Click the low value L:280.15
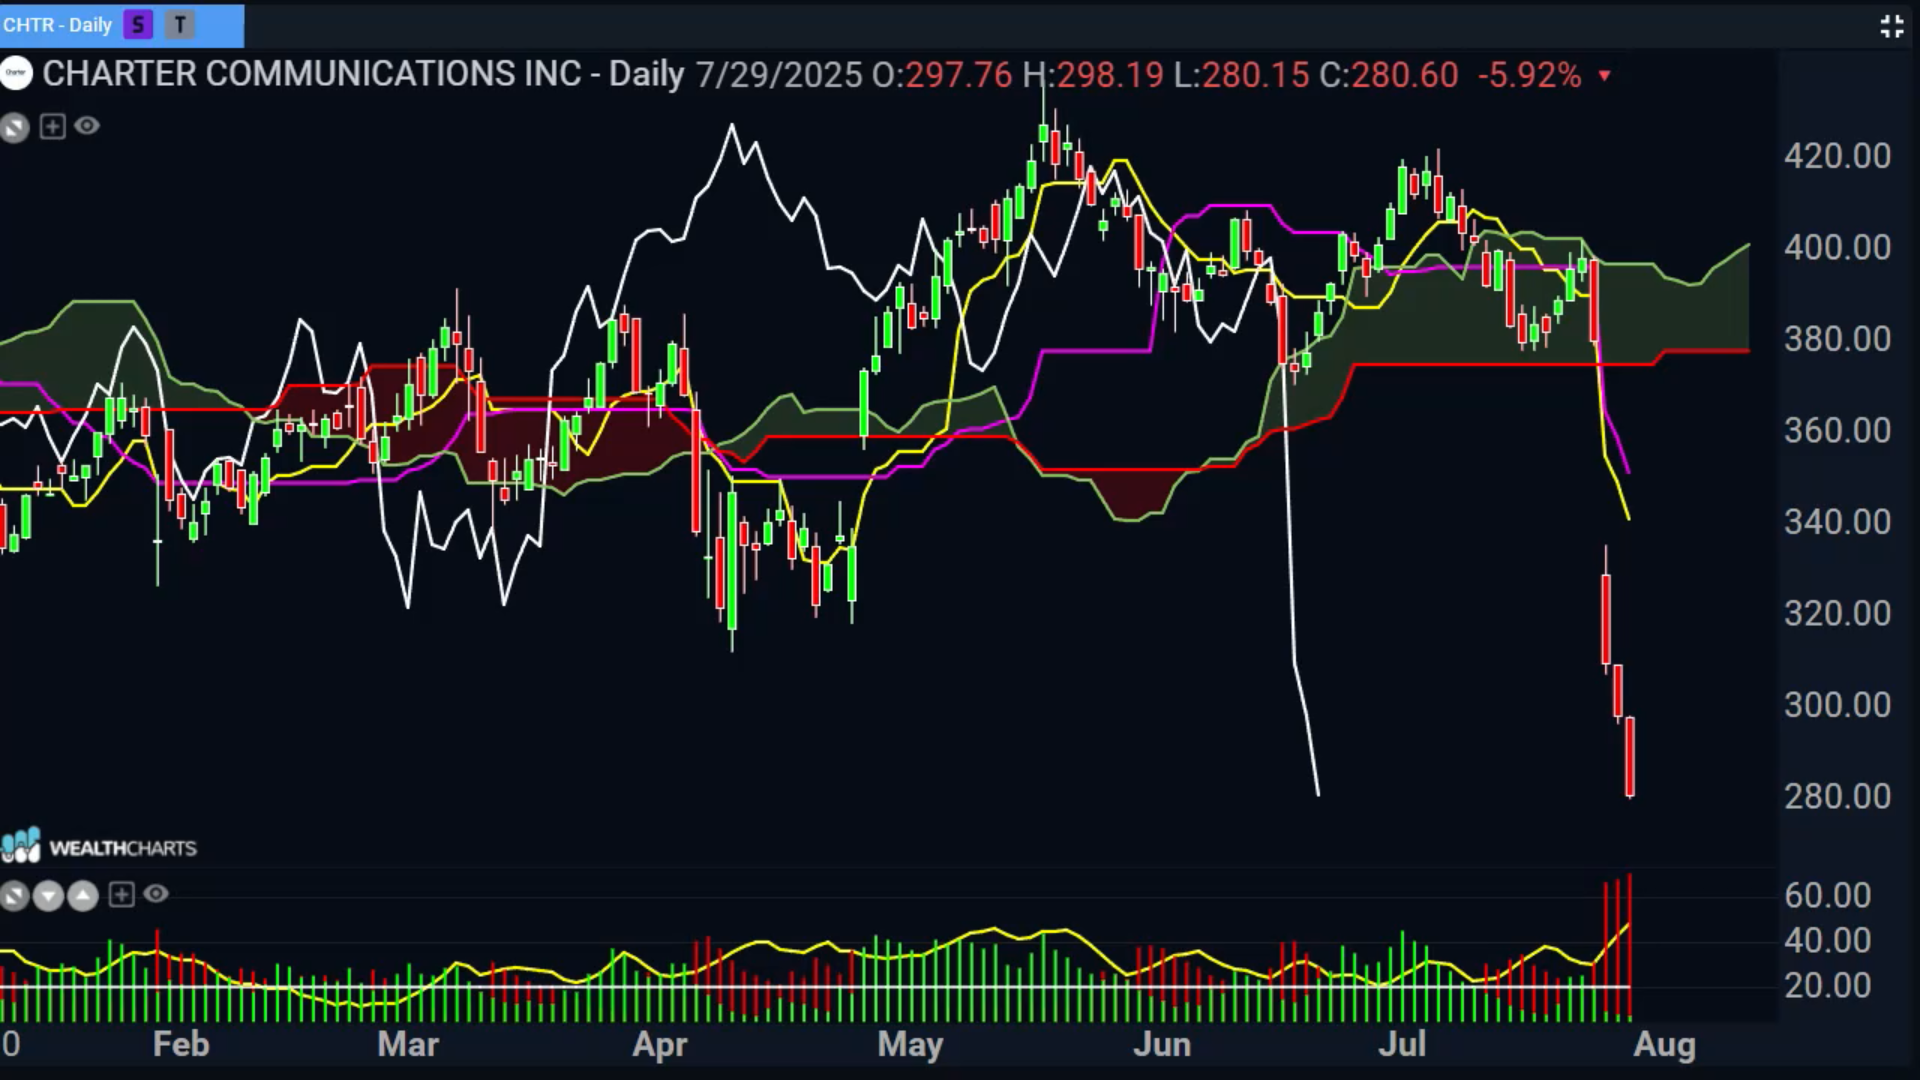The height and width of the screenshot is (1080, 1920). 1241,75
